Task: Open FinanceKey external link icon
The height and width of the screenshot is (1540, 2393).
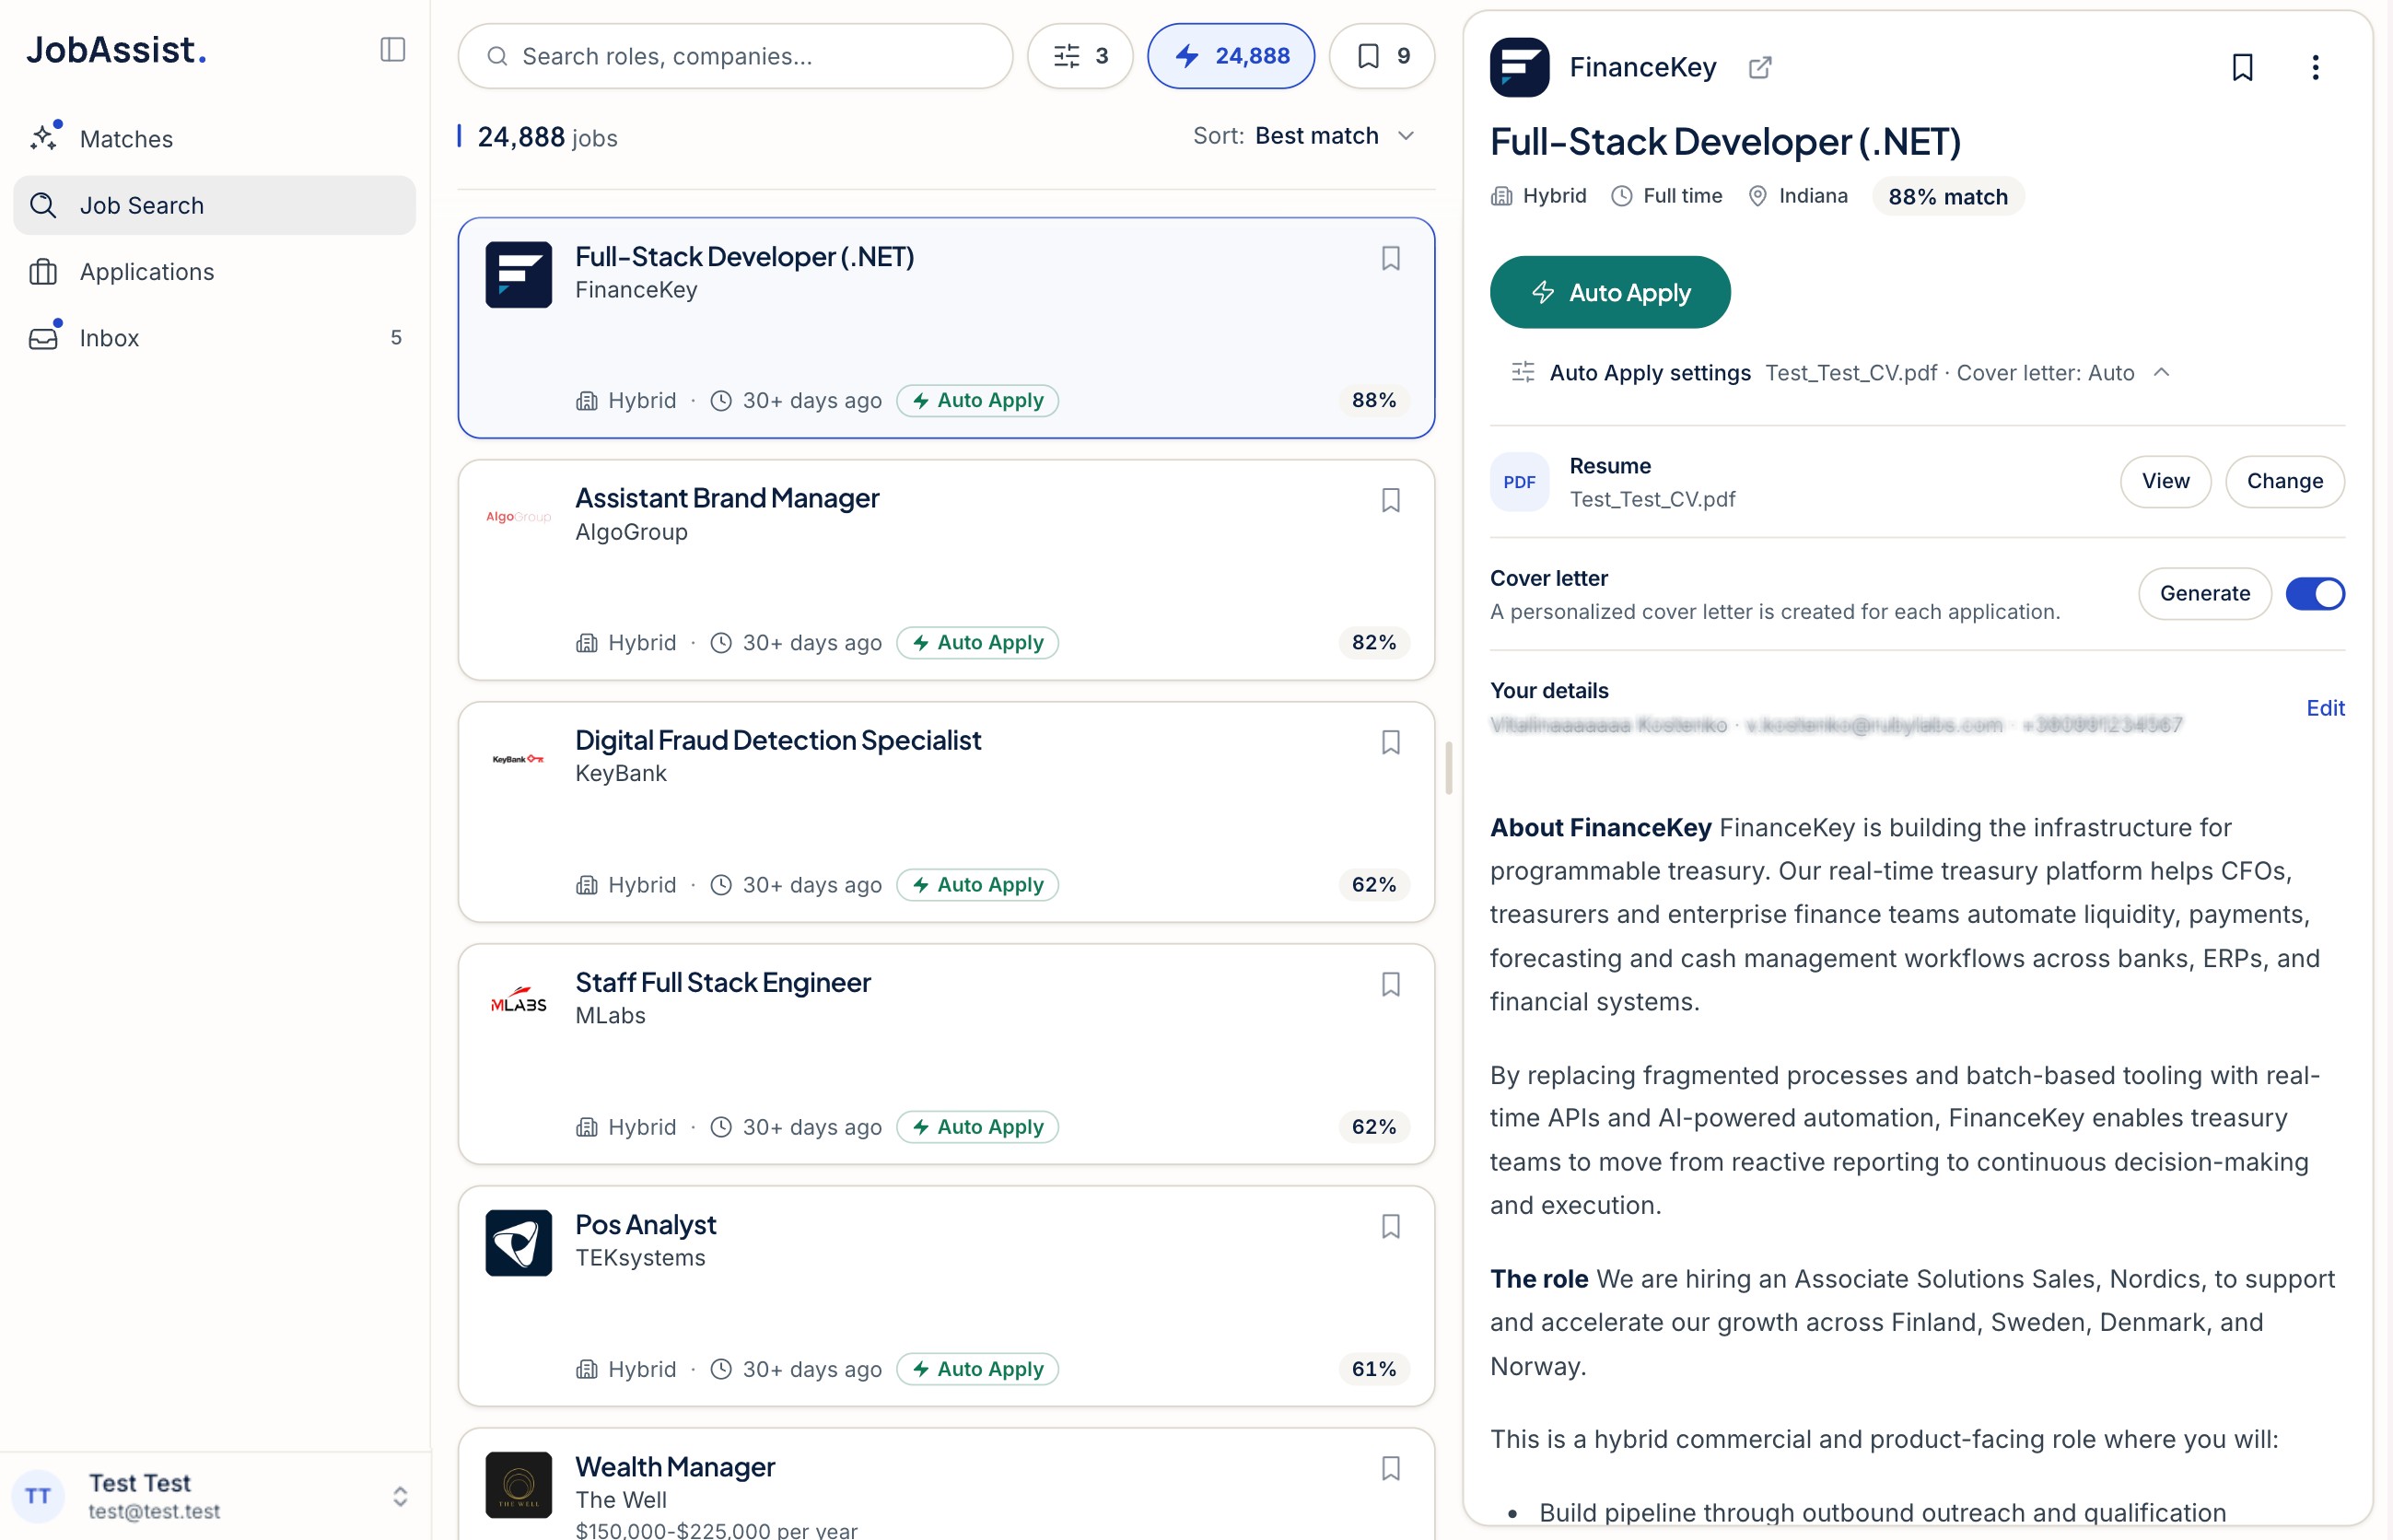Action: click(x=1760, y=67)
